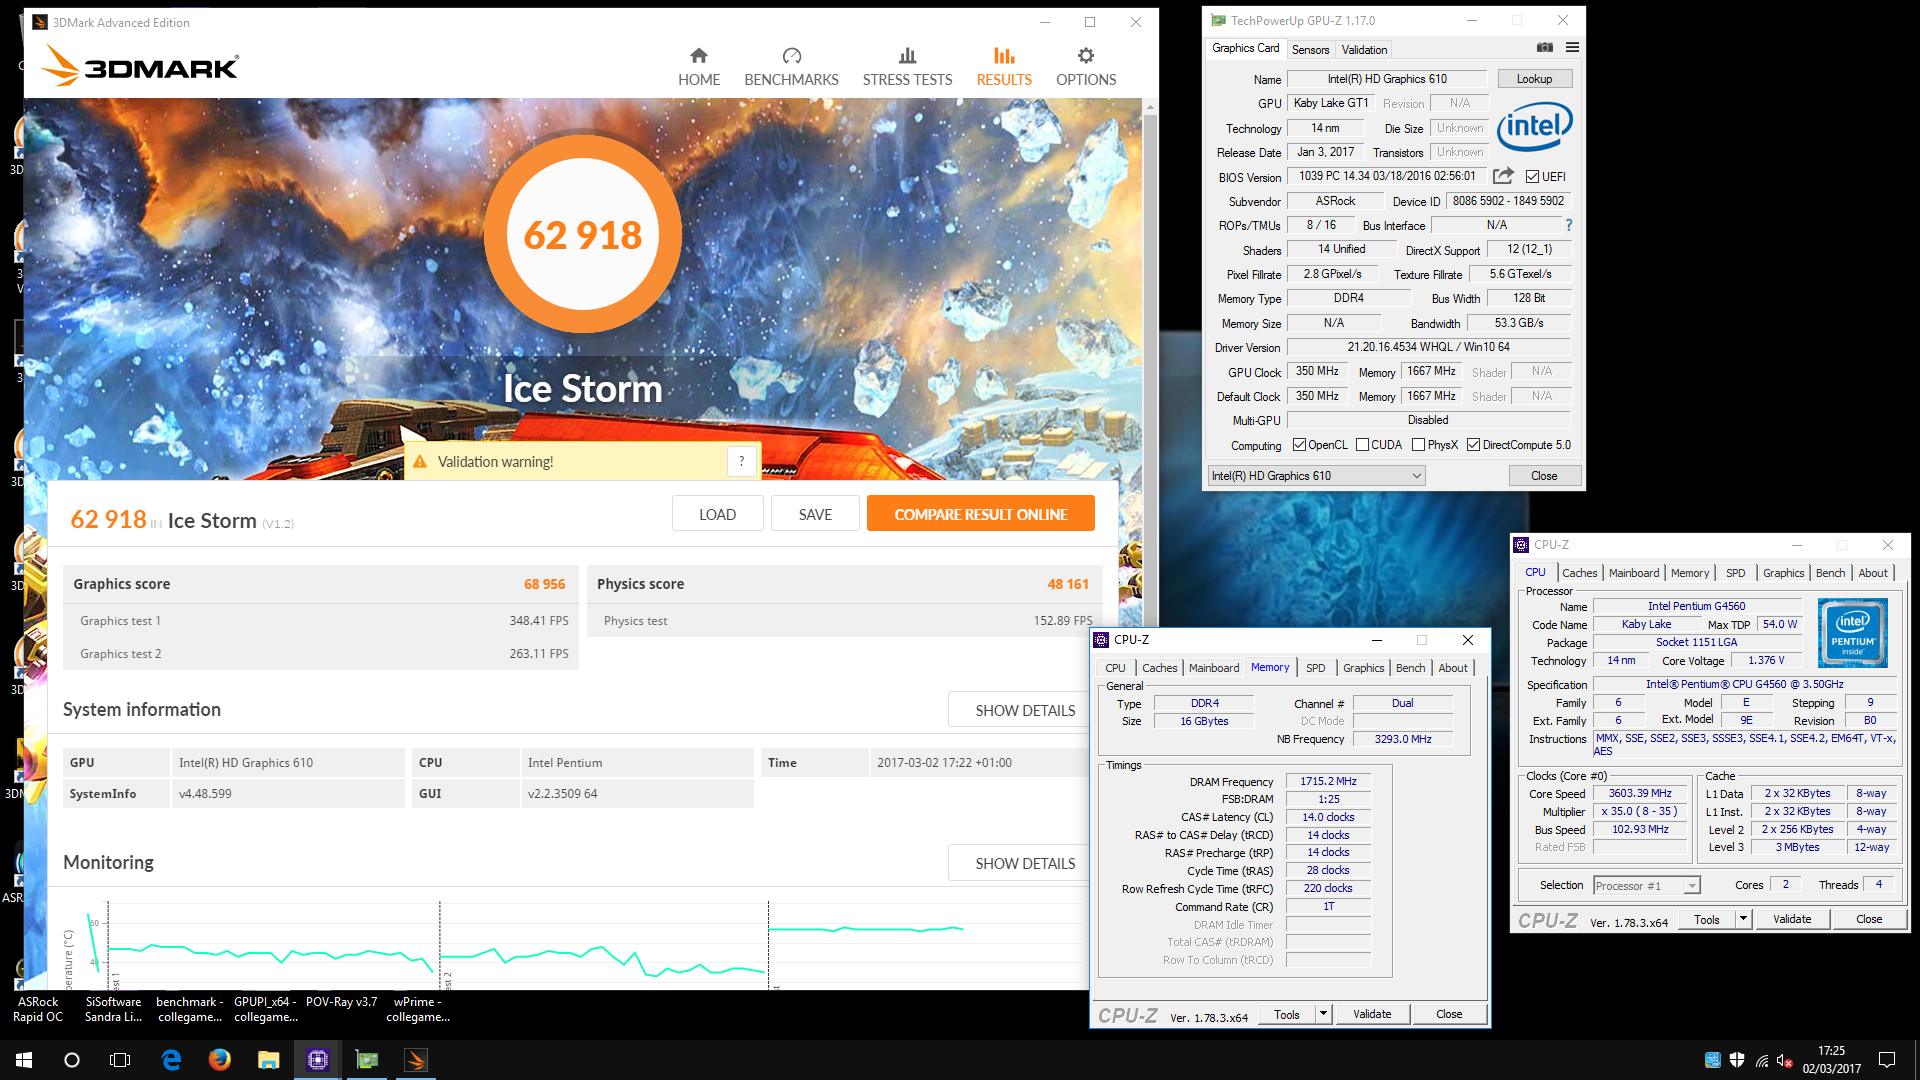Screen dimensions: 1920x1080
Task: Open the Action Center notification icon
Action: click(1887, 1060)
